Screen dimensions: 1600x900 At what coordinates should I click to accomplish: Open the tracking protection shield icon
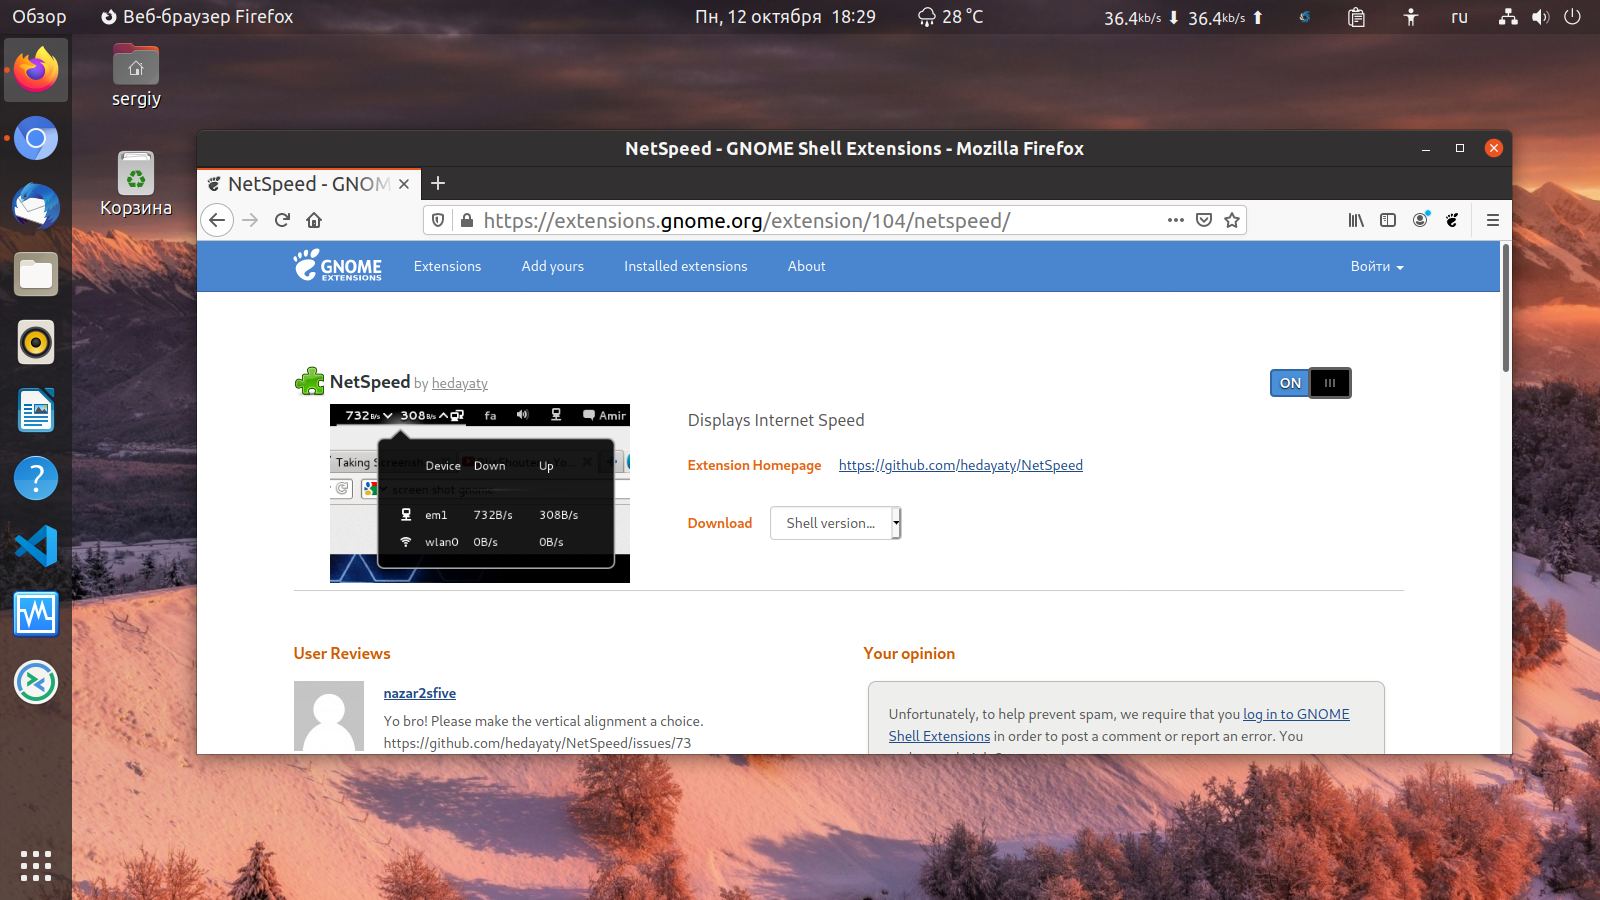pos(438,220)
